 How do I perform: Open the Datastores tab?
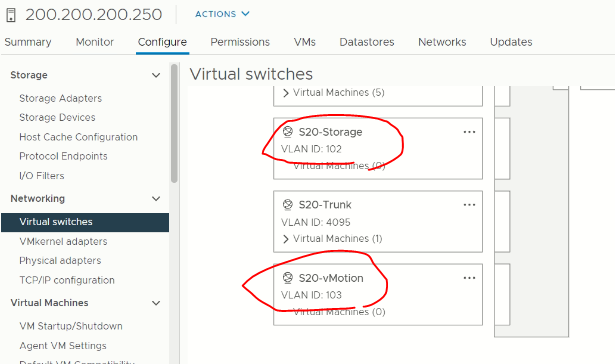pyautogui.click(x=367, y=42)
